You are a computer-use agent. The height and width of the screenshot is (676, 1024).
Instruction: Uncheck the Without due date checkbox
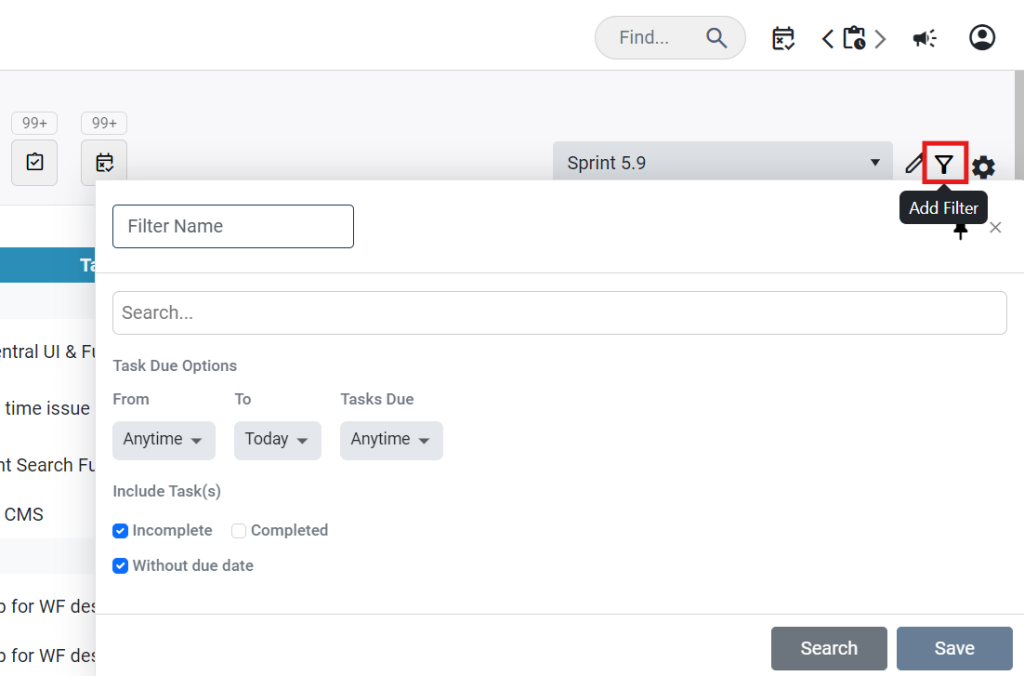click(120, 566)
